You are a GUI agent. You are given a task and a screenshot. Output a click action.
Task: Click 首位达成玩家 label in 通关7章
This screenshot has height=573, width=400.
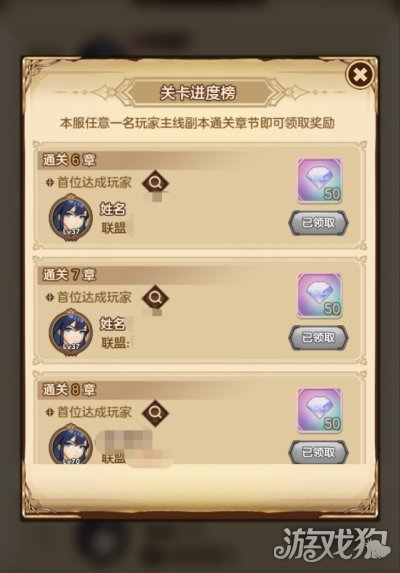[x=94, y=297]
